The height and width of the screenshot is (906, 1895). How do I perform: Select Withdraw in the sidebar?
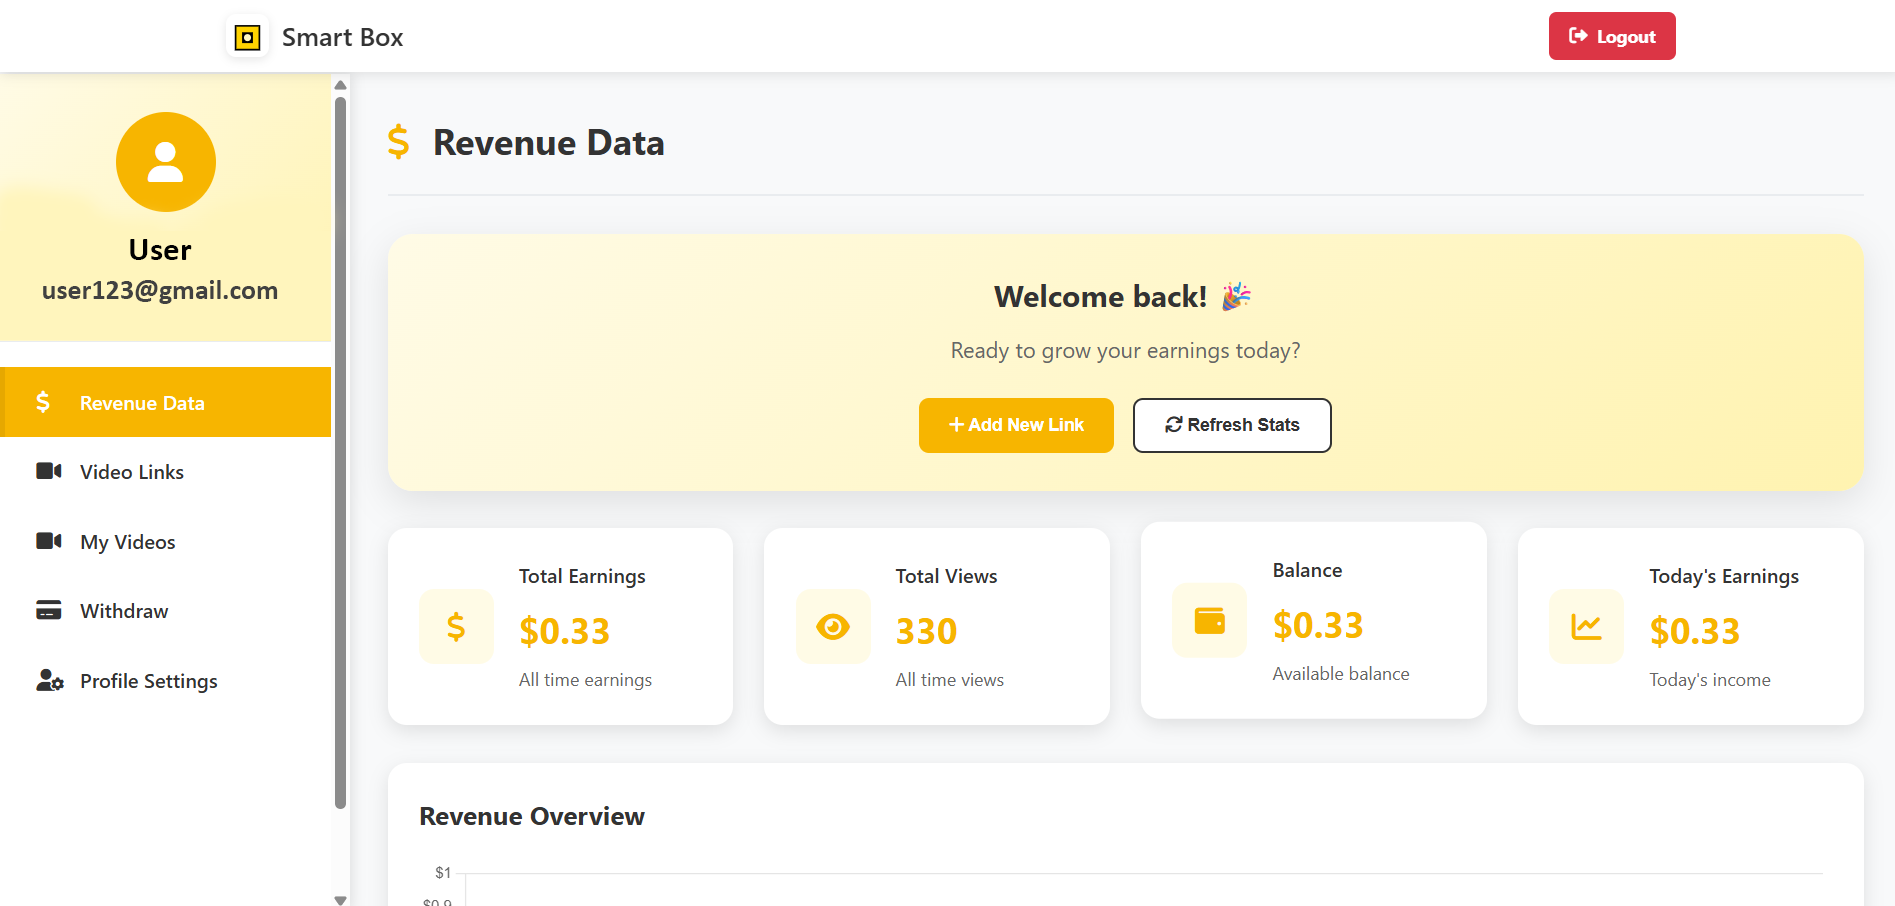124,611
